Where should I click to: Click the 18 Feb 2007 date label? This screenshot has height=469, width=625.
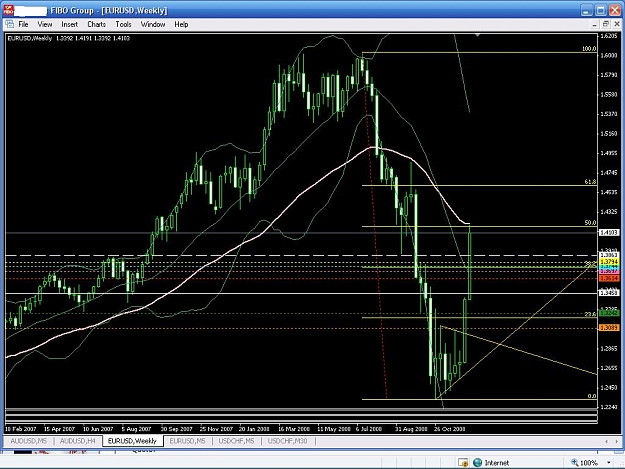(20, 429)
